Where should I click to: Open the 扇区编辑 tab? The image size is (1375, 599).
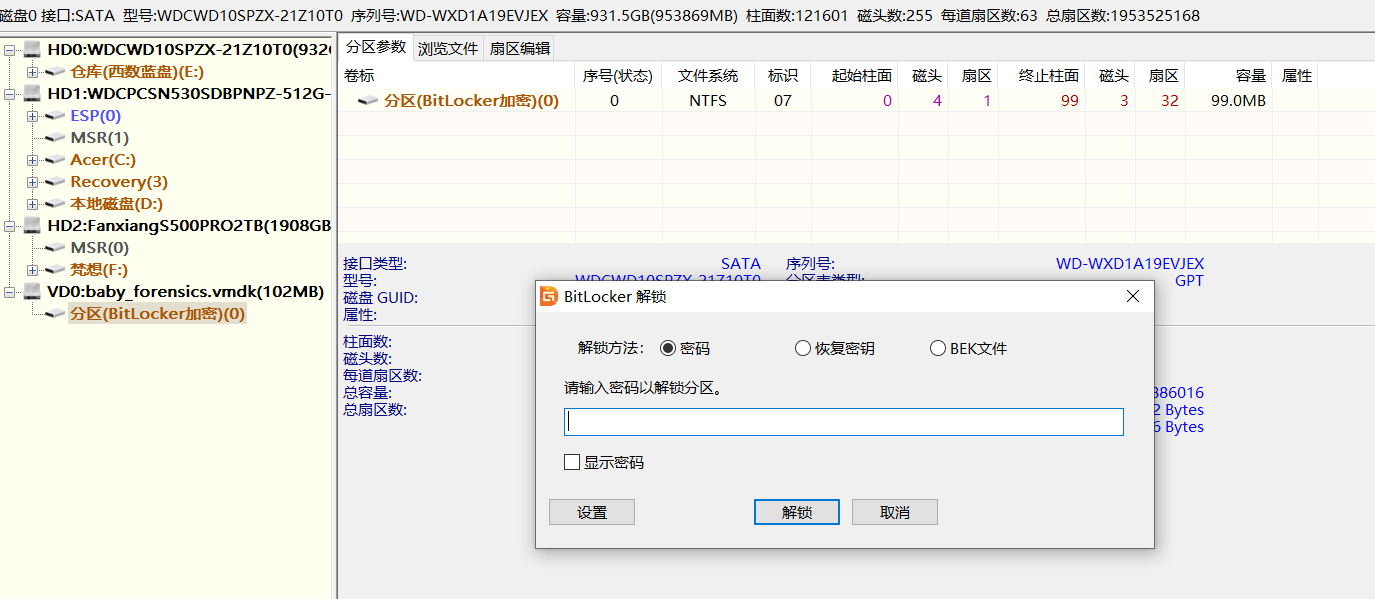tap(520, 48)
